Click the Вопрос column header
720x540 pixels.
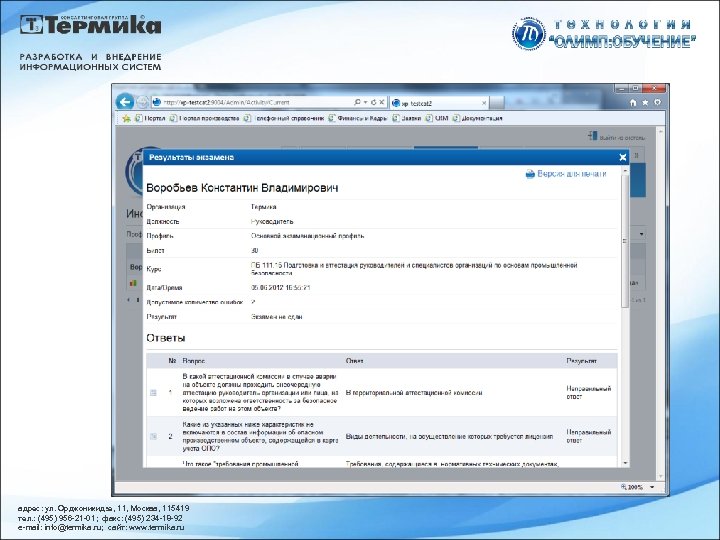pyautogui.click(x=193, y=361)
